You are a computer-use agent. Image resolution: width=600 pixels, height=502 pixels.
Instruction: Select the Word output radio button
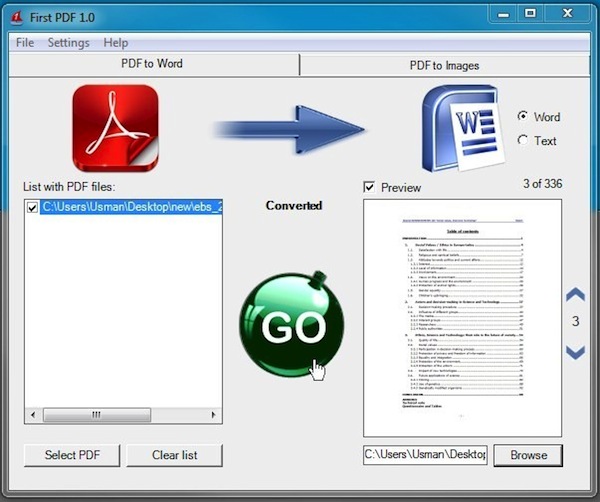coord(523,116)
